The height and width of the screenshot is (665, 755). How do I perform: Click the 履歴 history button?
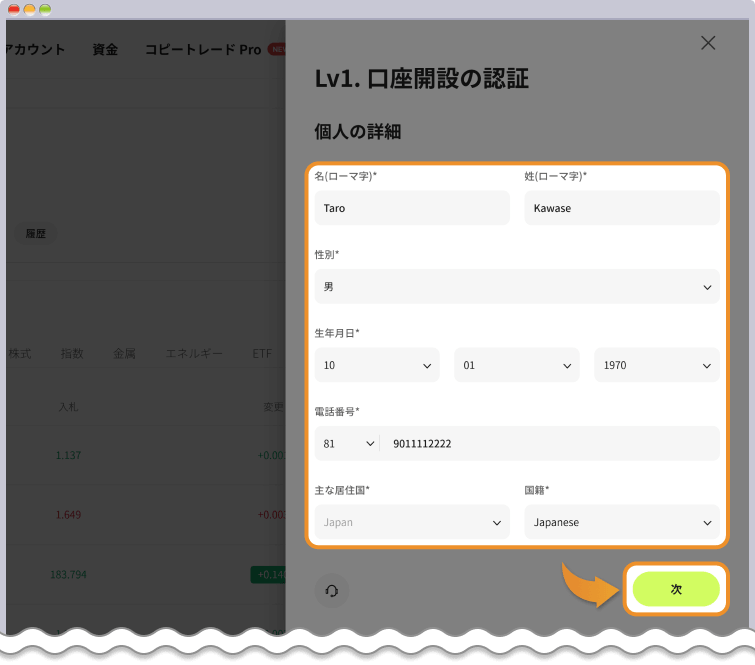(x=35, y=234)
